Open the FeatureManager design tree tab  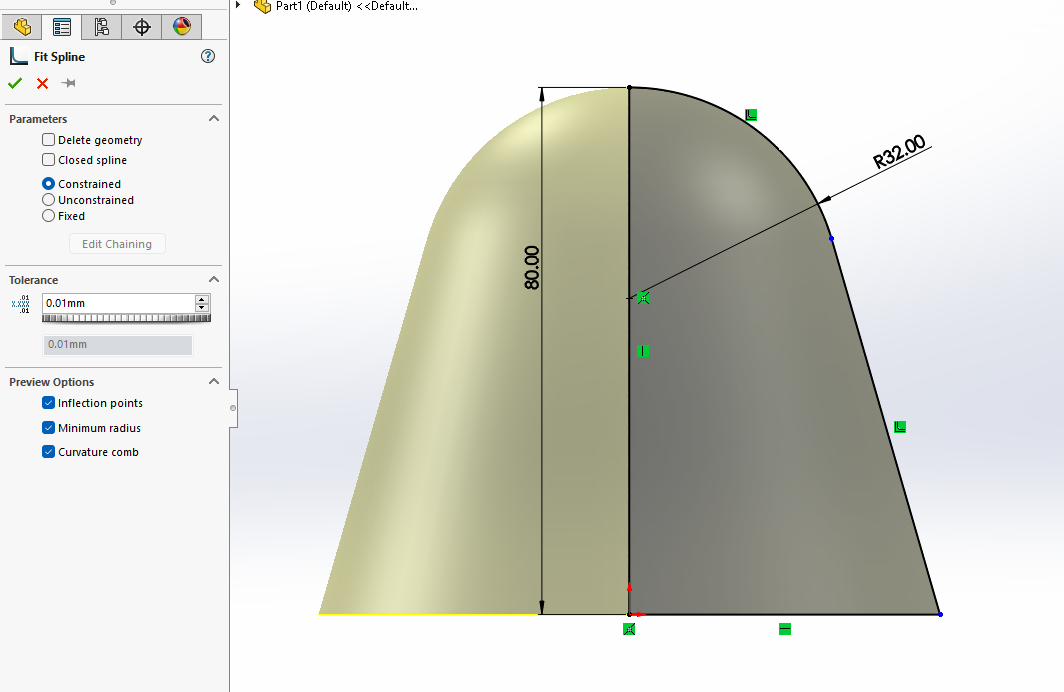pyautogui.click(x=21, y=27)
